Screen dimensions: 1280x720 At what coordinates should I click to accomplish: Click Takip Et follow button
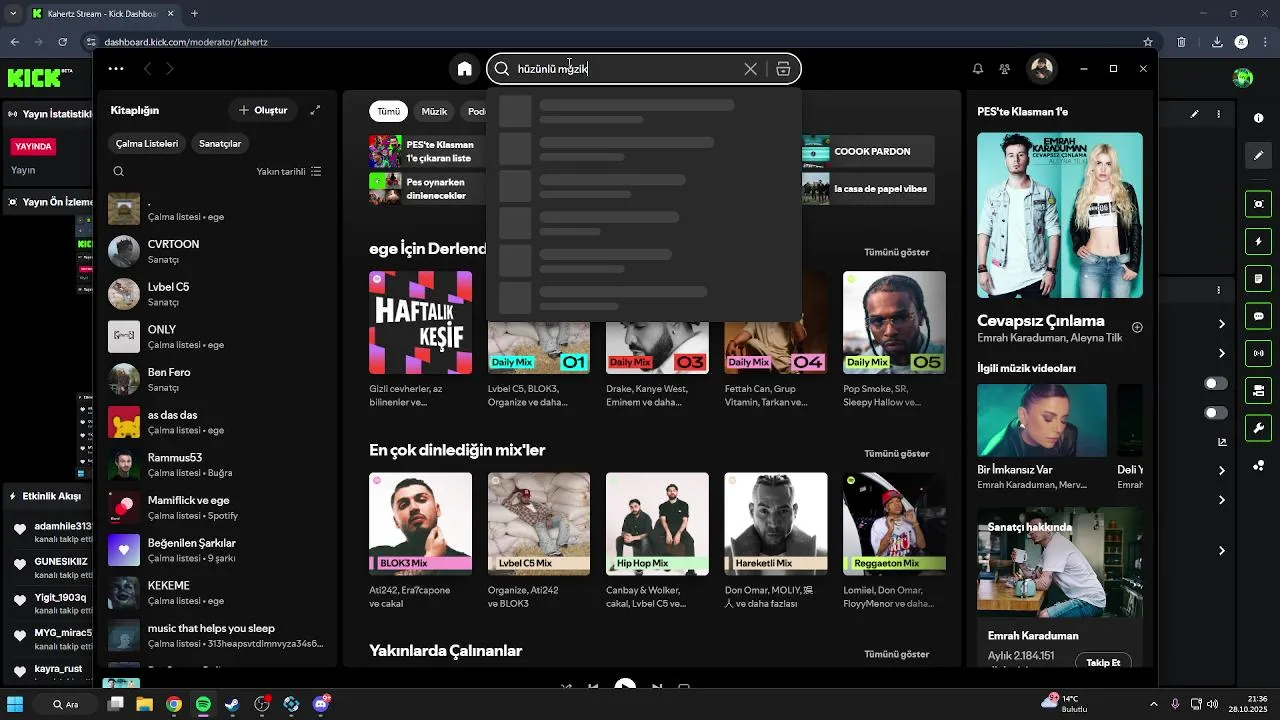[x=1103, y=662]
